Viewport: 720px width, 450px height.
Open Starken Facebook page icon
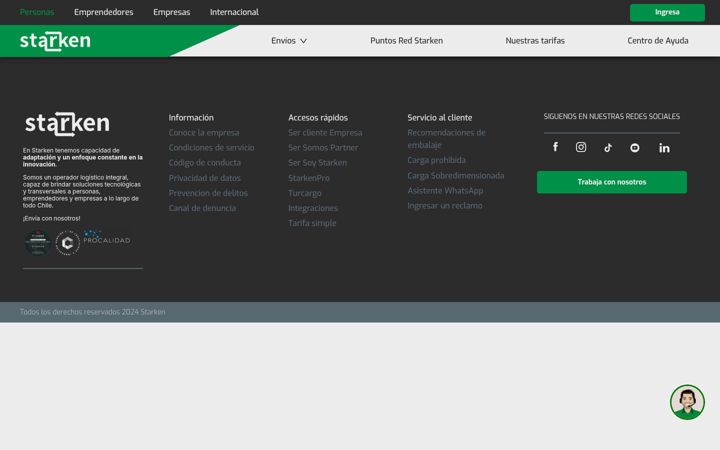click(x=555, y=147)
